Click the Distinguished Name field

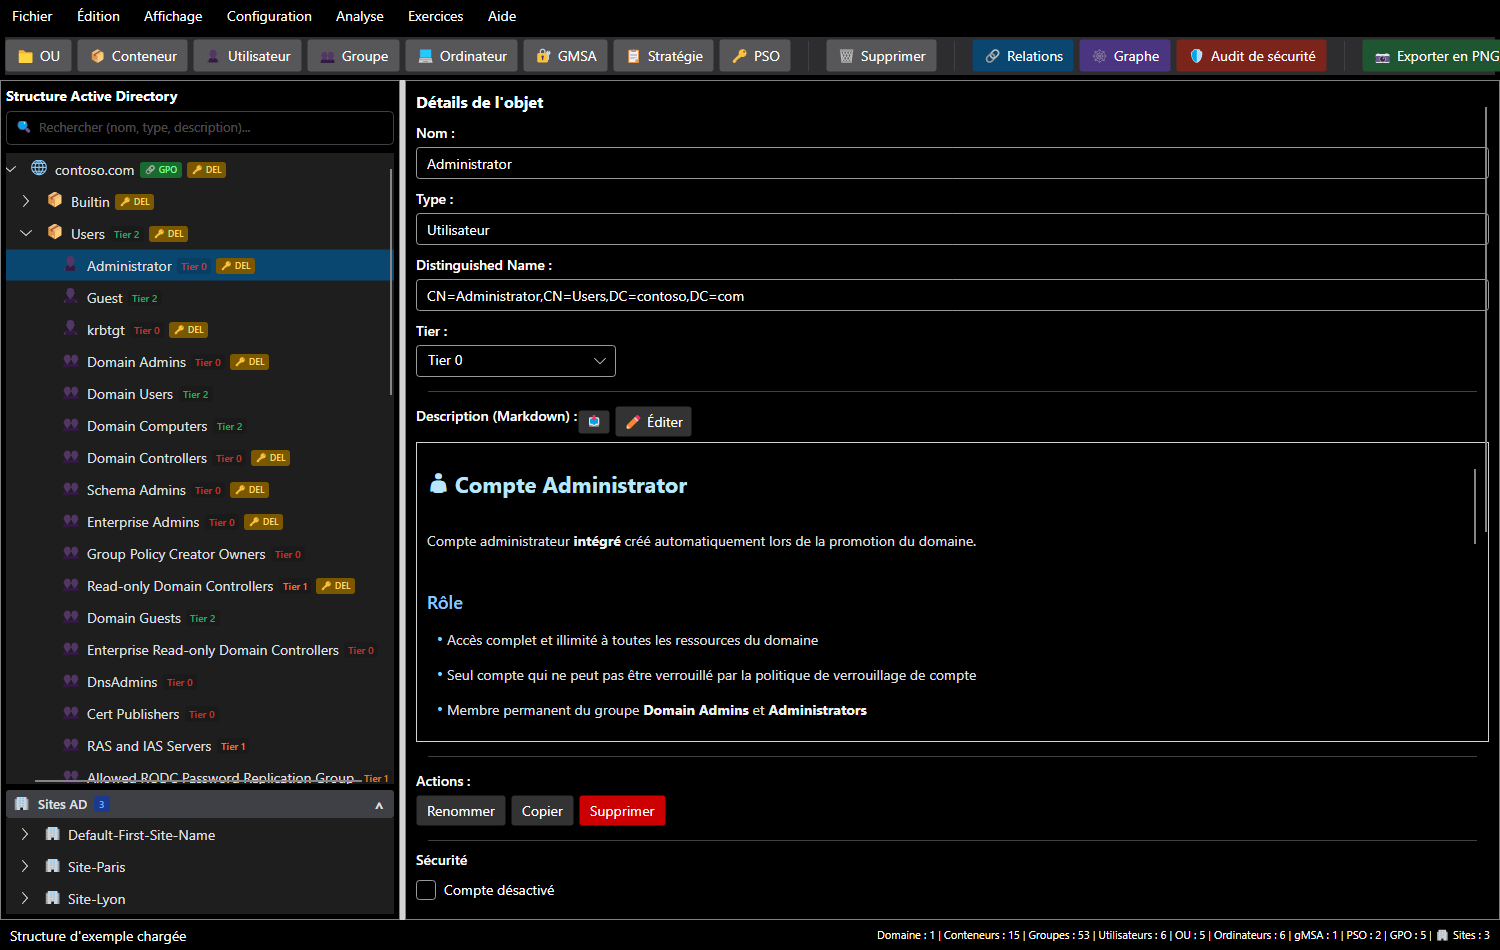952,296
